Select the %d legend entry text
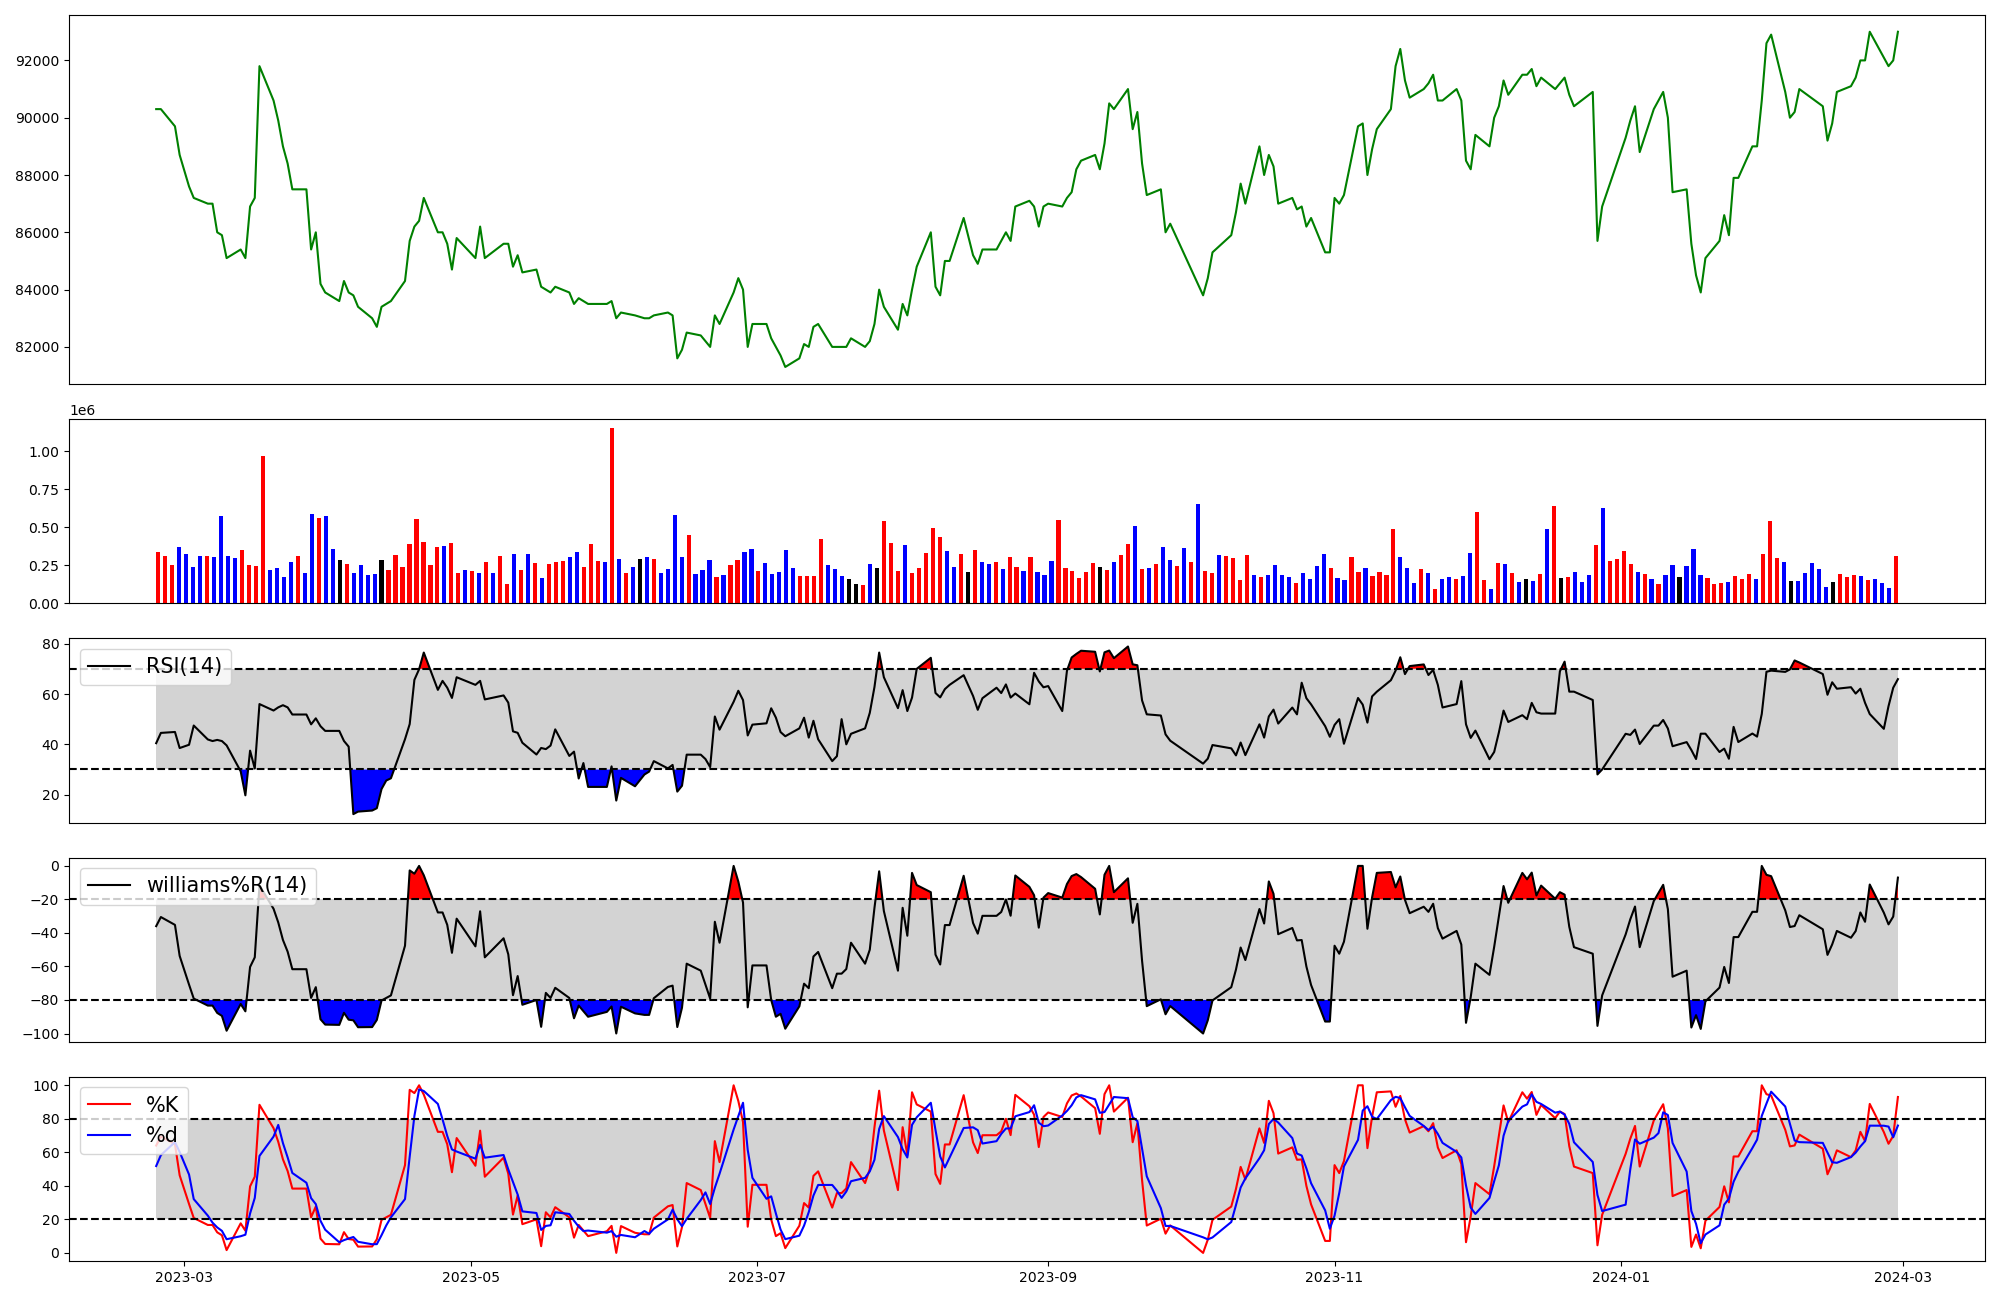2000x1300 pixels. [x=162, y=1135]
